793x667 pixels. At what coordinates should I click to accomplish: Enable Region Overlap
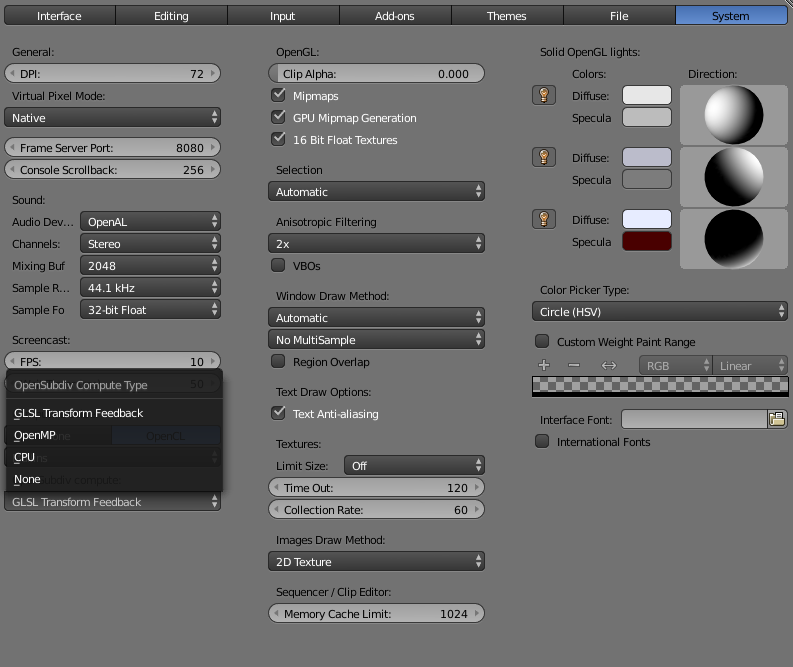(x=278, y=361)
